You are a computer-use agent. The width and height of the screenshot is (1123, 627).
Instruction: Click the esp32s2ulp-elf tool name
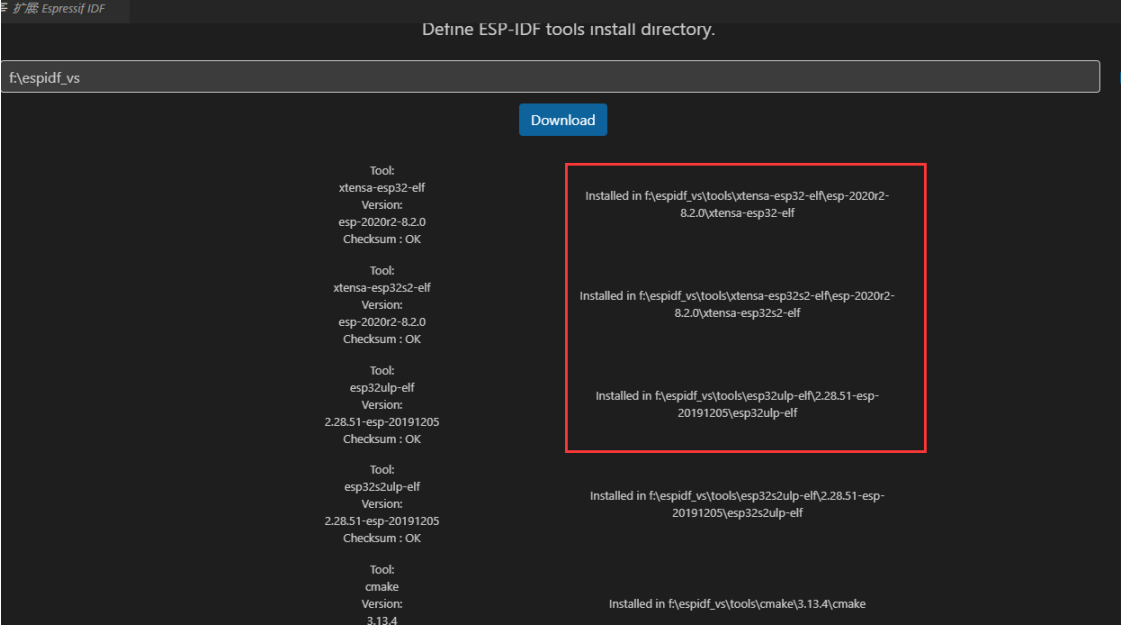point(382,487)
